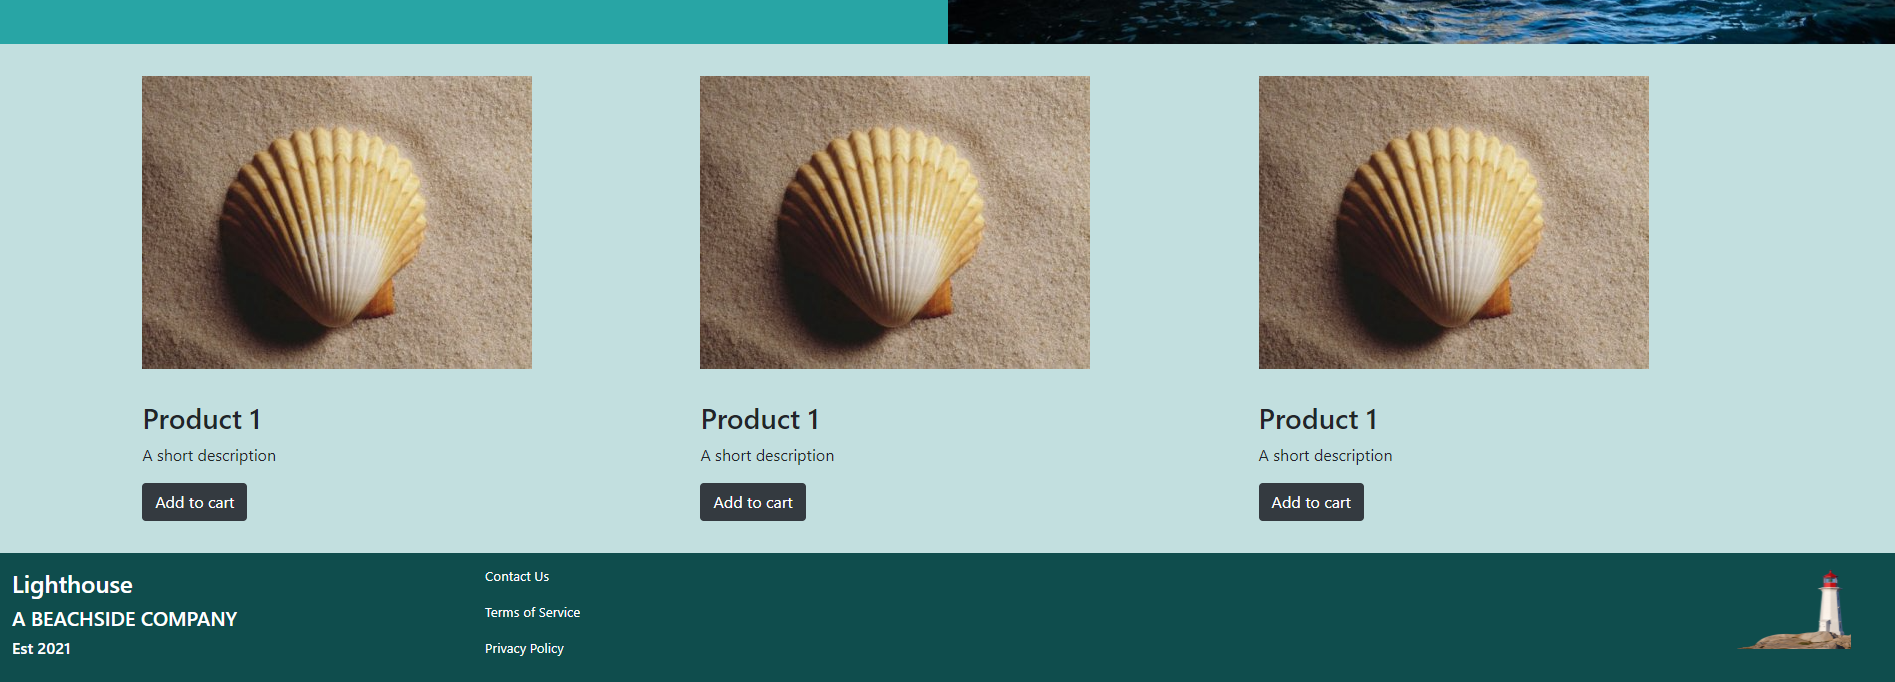Add the middle product to cart
This screenshot has height=682, width=1895.
753,502
